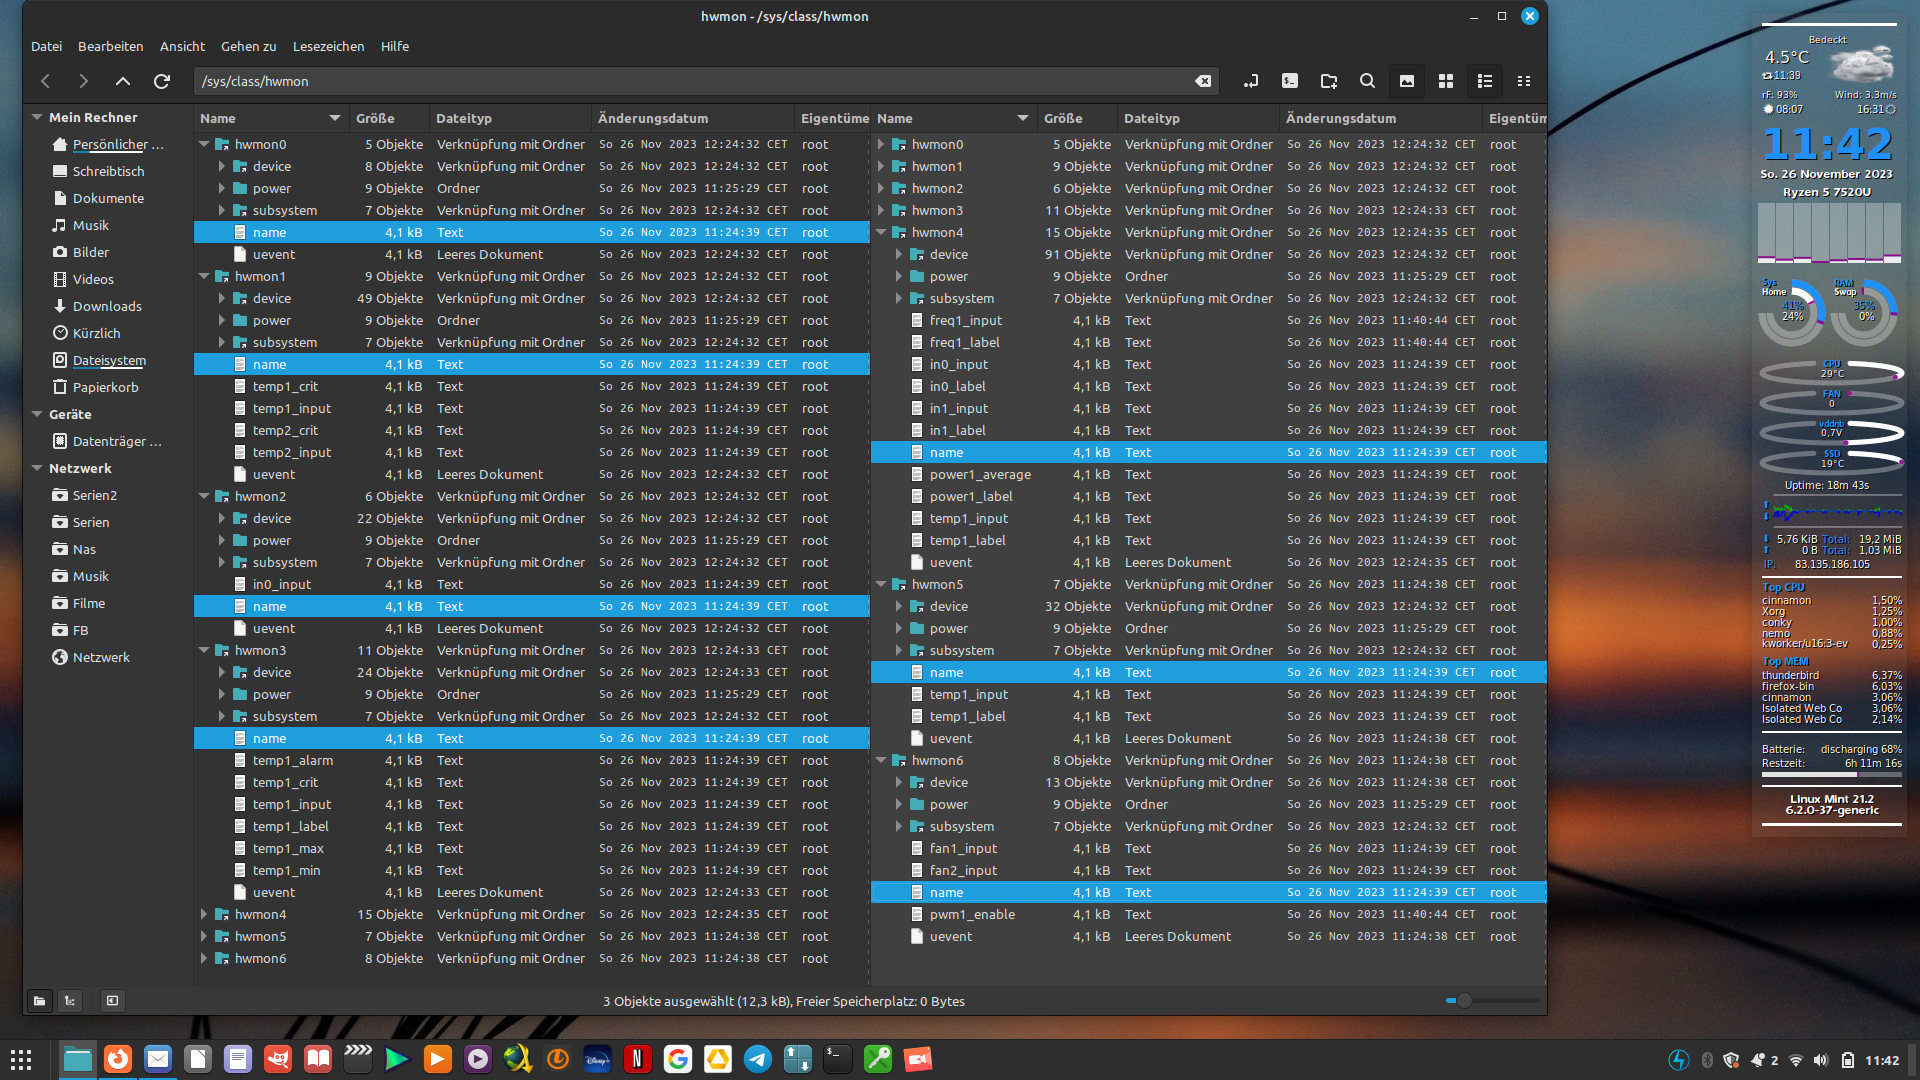
Task: Click the reload/refresh directory icon
Action: [x=162, y=80]
